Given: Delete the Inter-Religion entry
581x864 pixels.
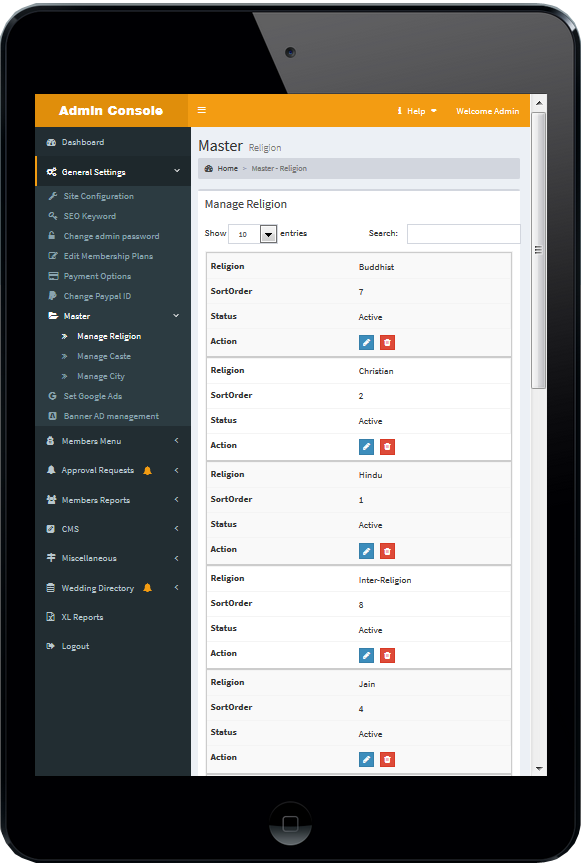Looking at the screenshot, I should (388, 655).
